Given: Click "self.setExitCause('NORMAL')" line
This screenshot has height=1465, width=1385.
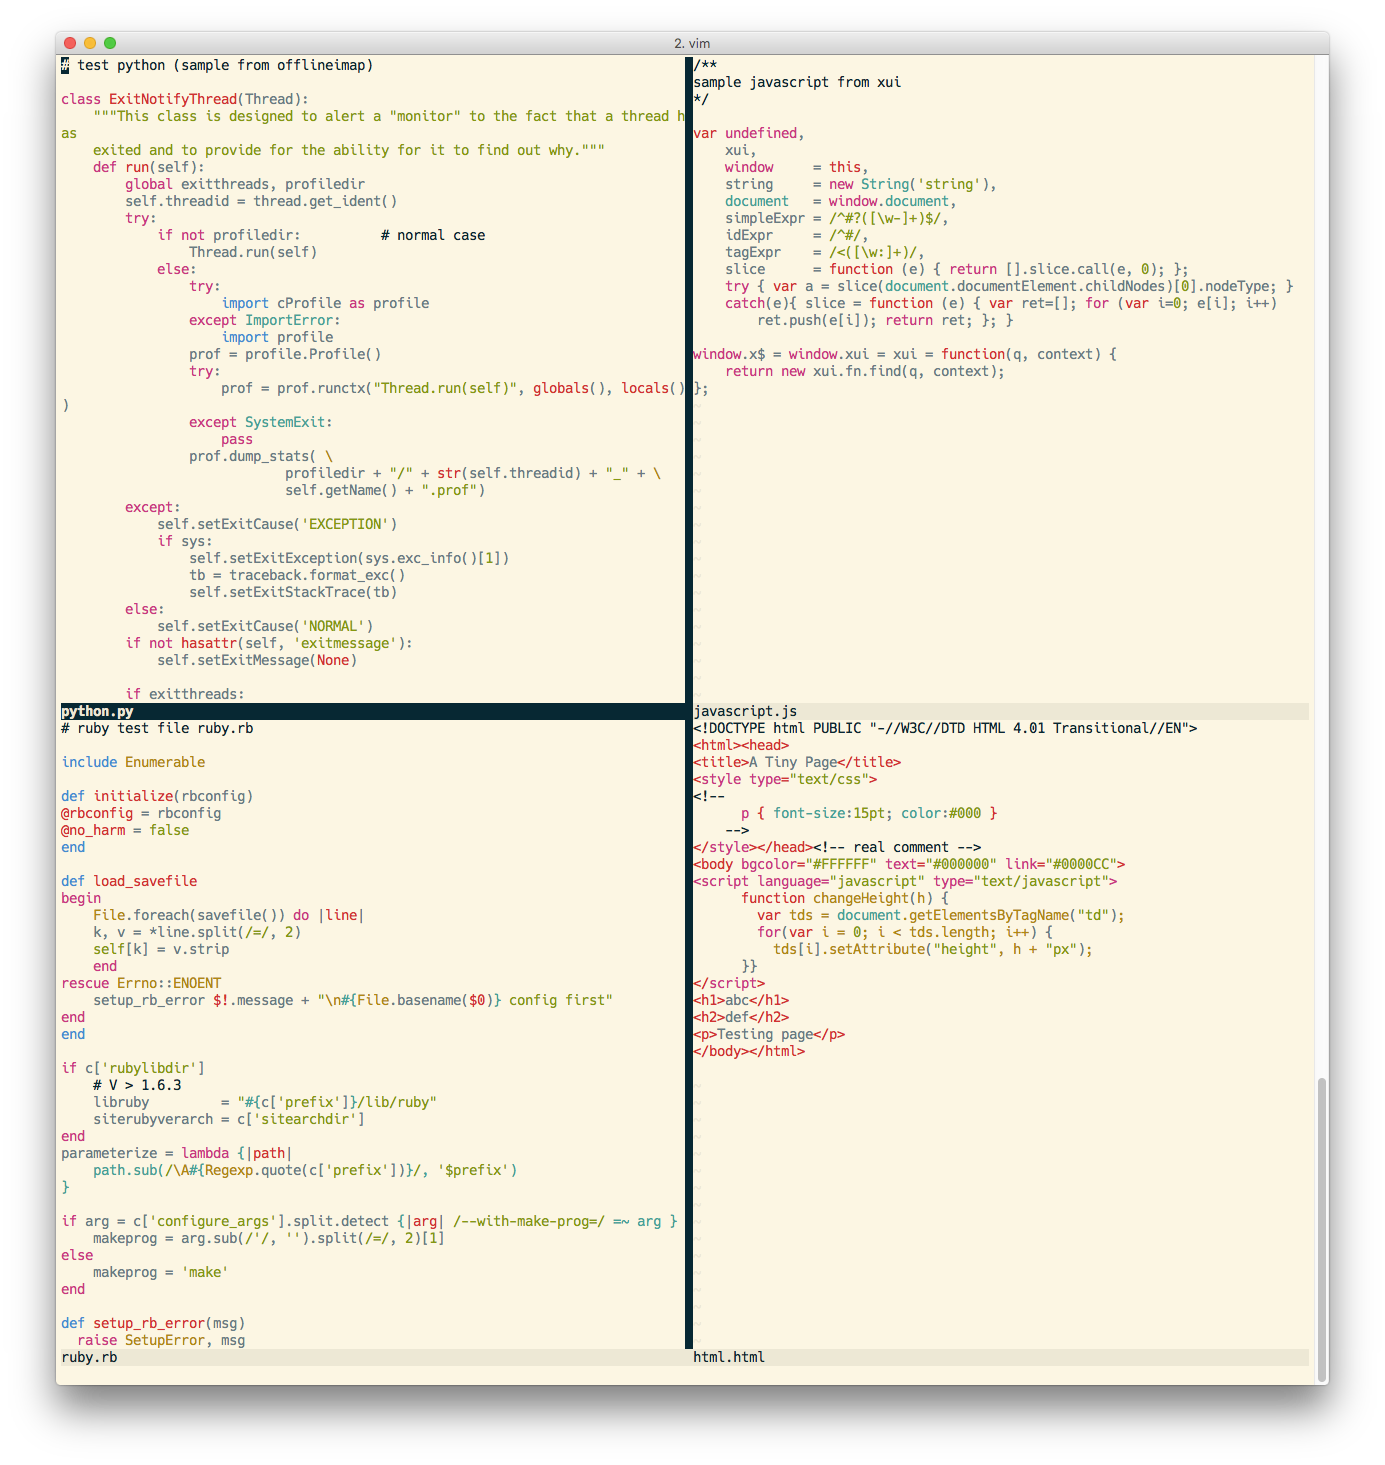Looking at the screenshot, I should coord(265,626).
